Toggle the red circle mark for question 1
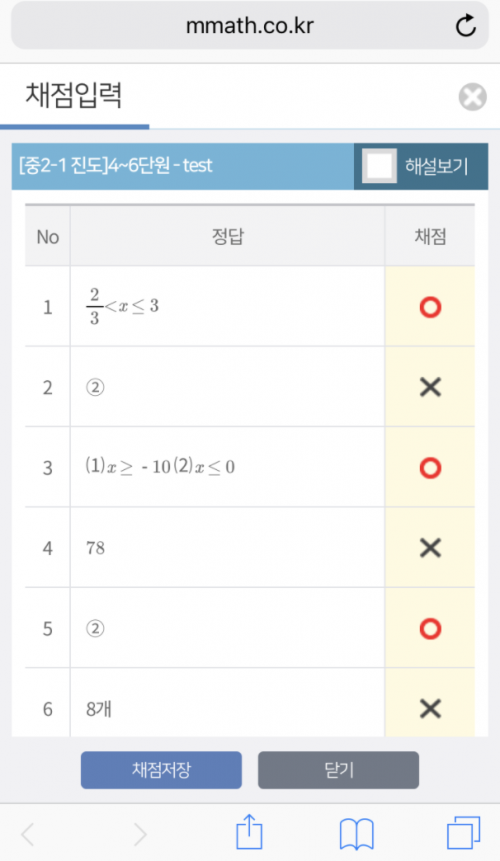Image resolution: width=500 pixels, height=861 pixels. pos(430,307)
